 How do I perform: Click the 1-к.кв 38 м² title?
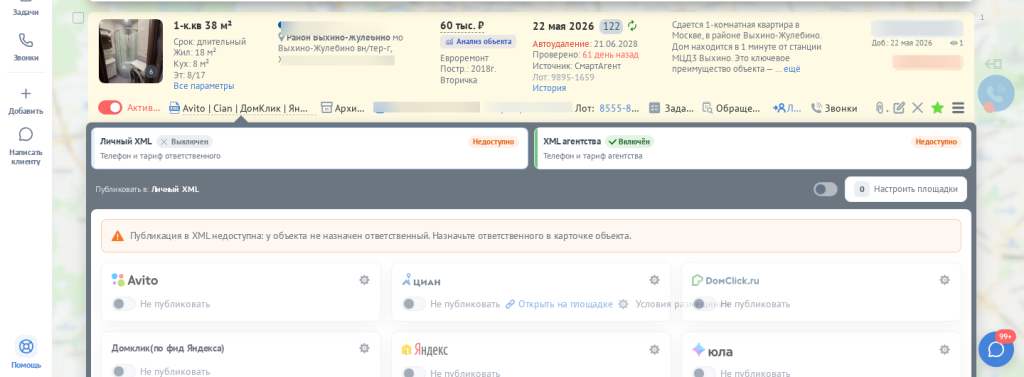(x=202, y=25)
